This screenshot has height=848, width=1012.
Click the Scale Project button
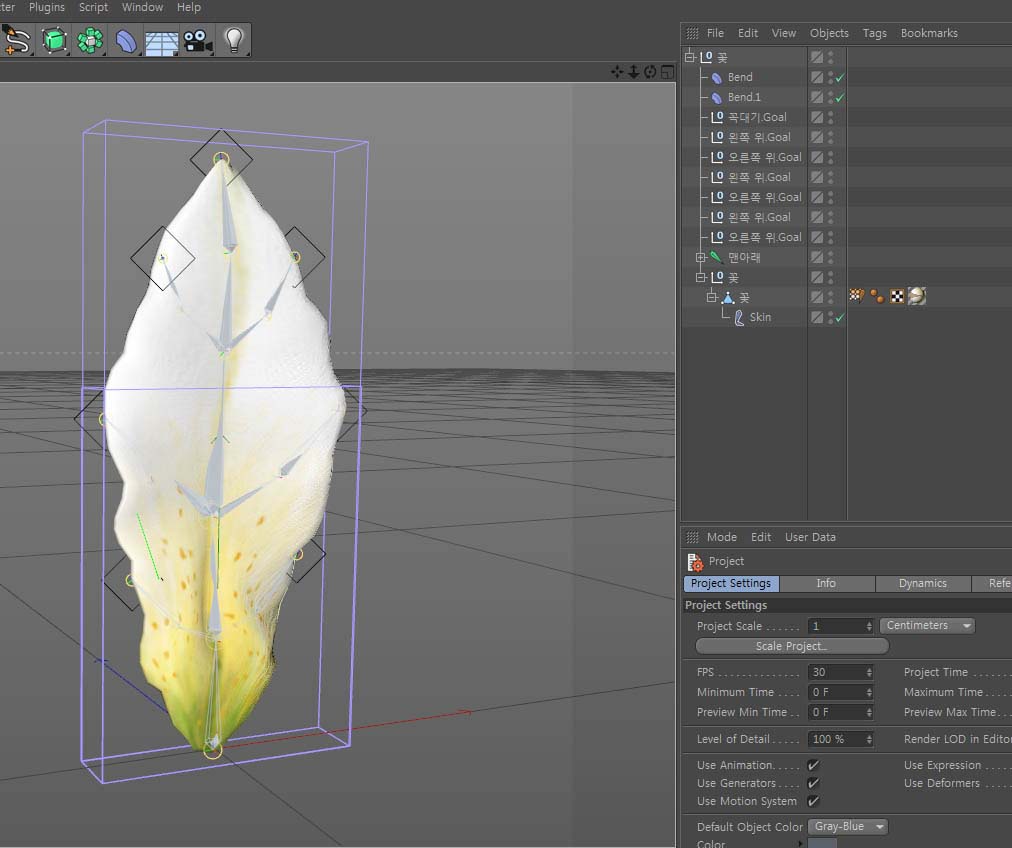click(x=790, y=646)
